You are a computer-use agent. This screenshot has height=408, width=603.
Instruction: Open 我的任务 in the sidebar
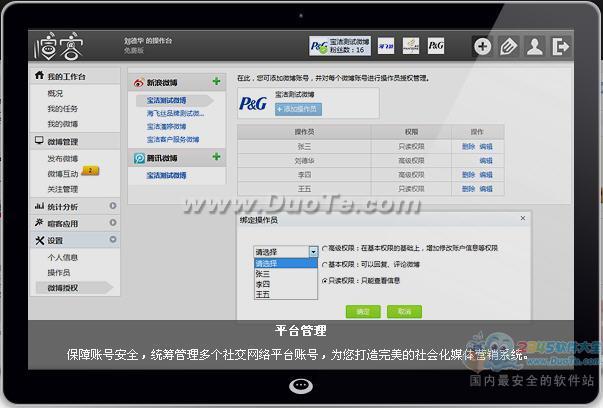tap(63, 109)
